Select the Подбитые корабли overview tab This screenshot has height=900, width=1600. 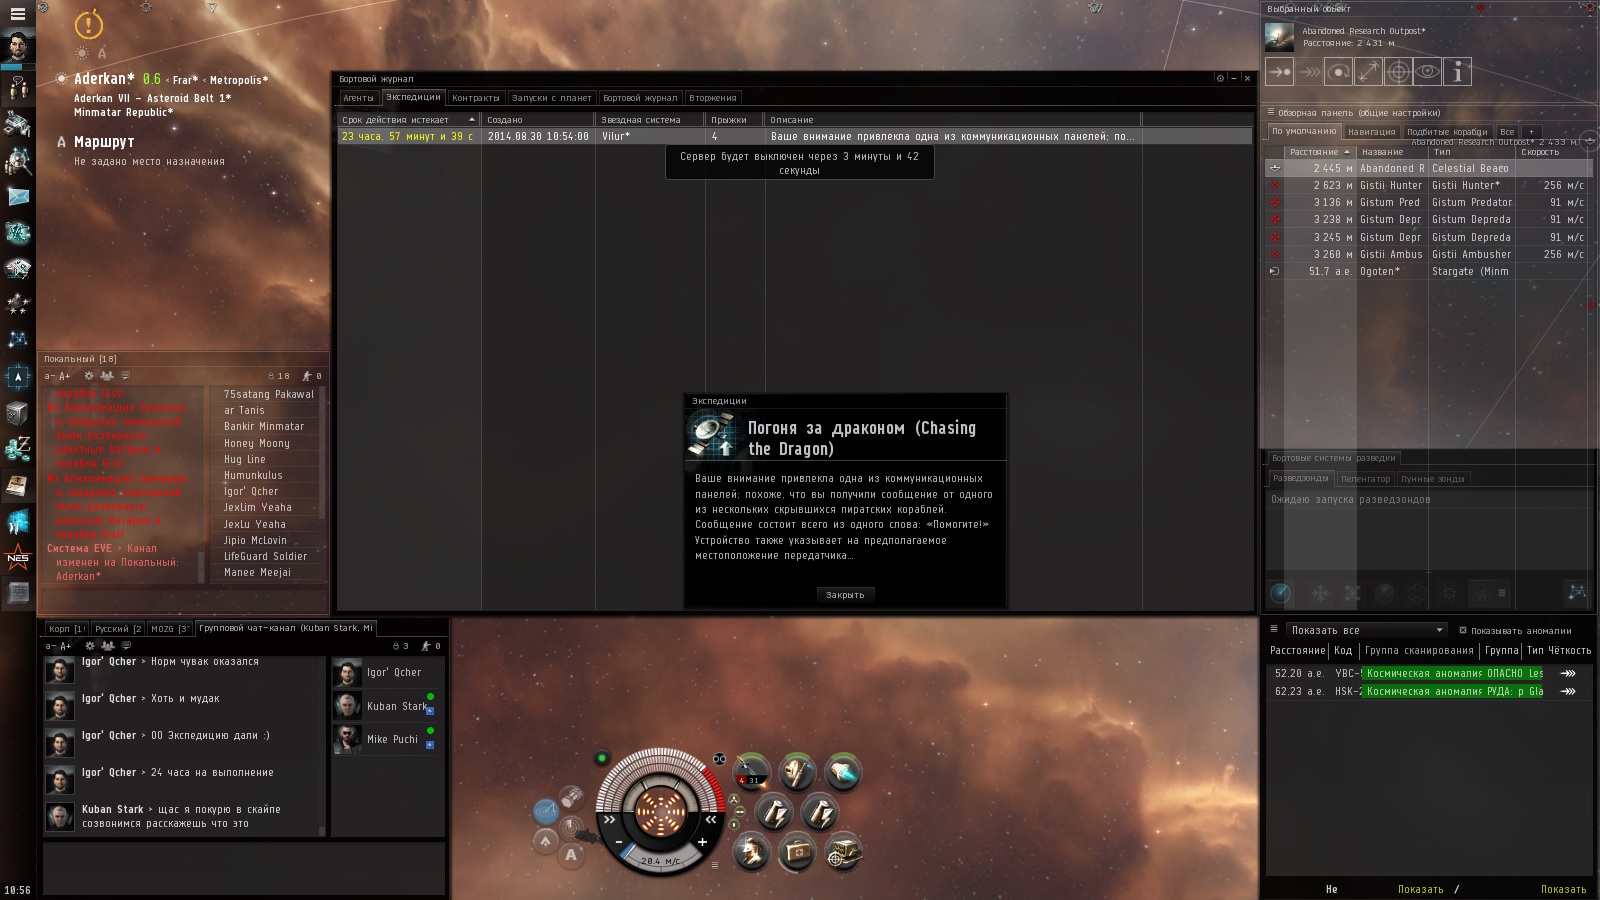pos(1447,132)
